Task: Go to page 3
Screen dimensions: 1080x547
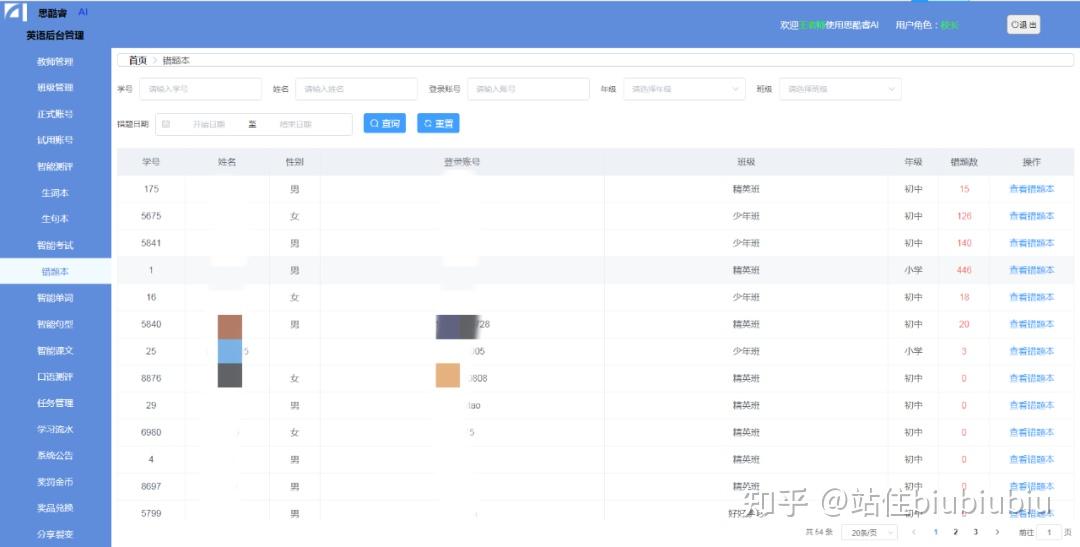Action: coord(975,532)
